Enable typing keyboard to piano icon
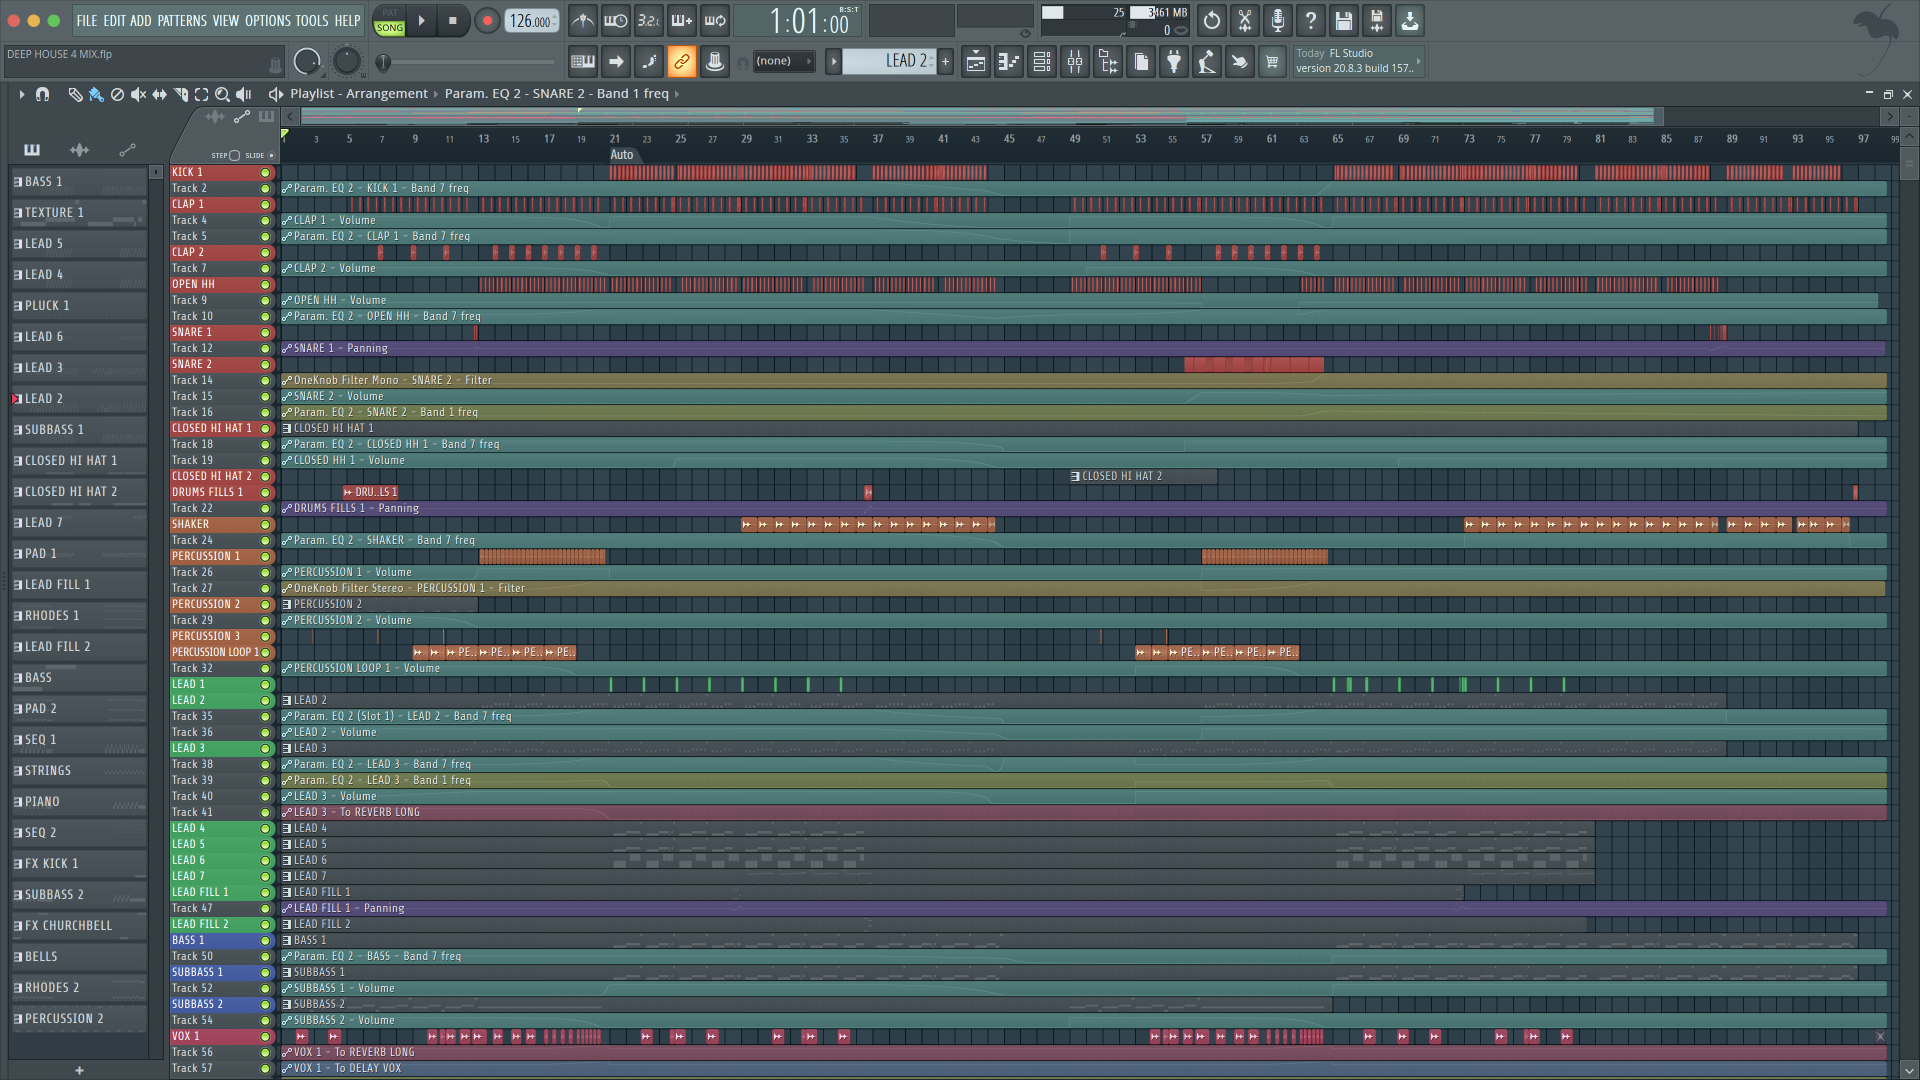This screenshot has height=1080, width=1920. 583,62
